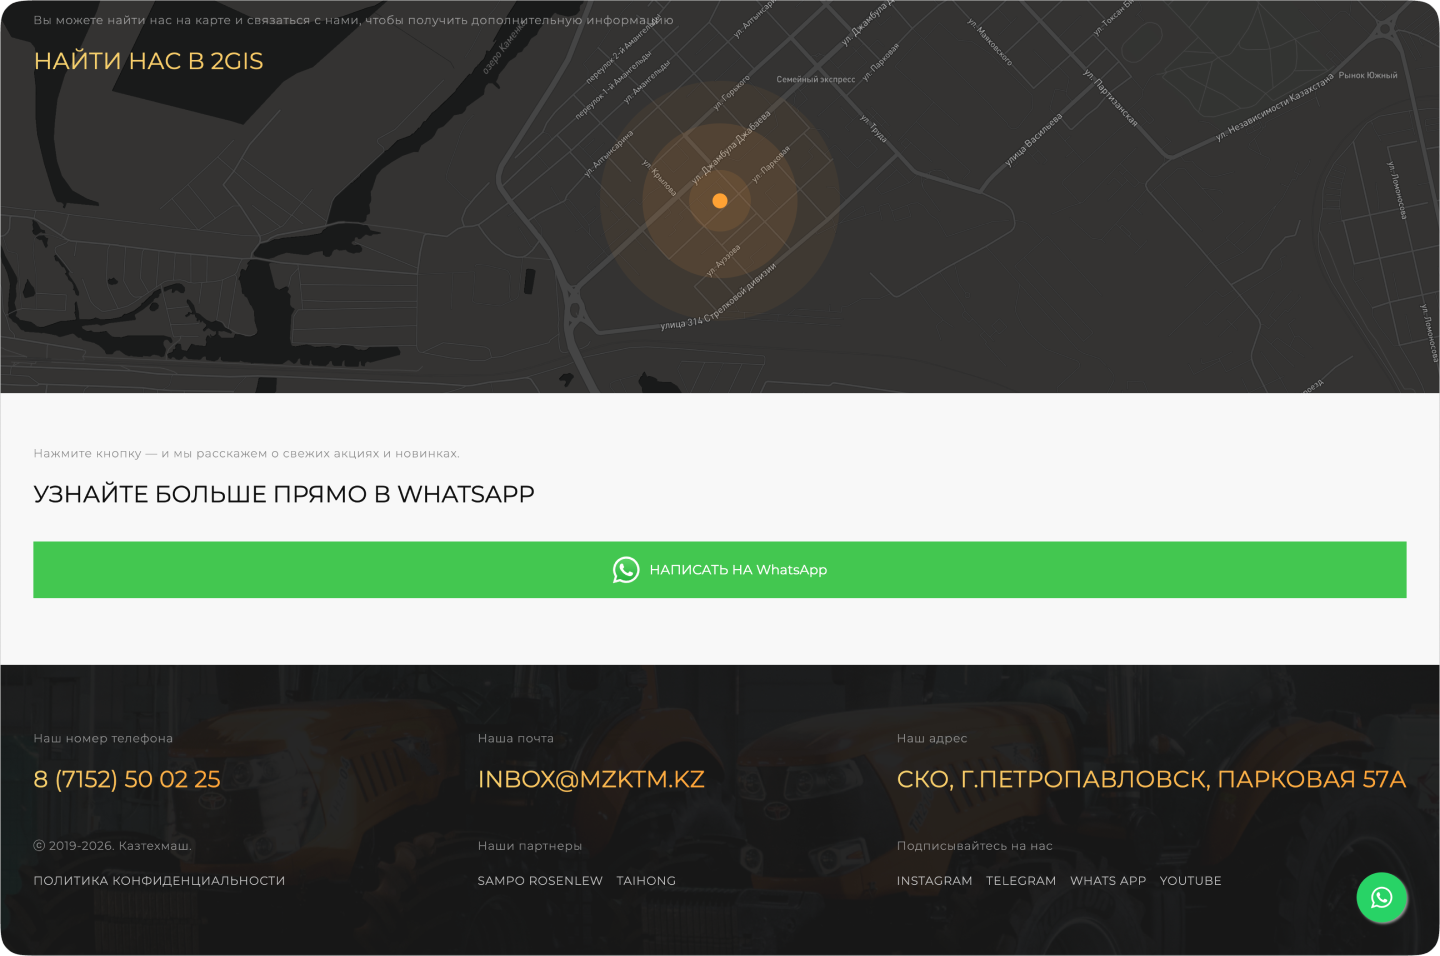This screenshot has width=1440, height=956.
Task: Click НАПИСАТЬ НА WhatsApp button
Action: pos(720,570)
